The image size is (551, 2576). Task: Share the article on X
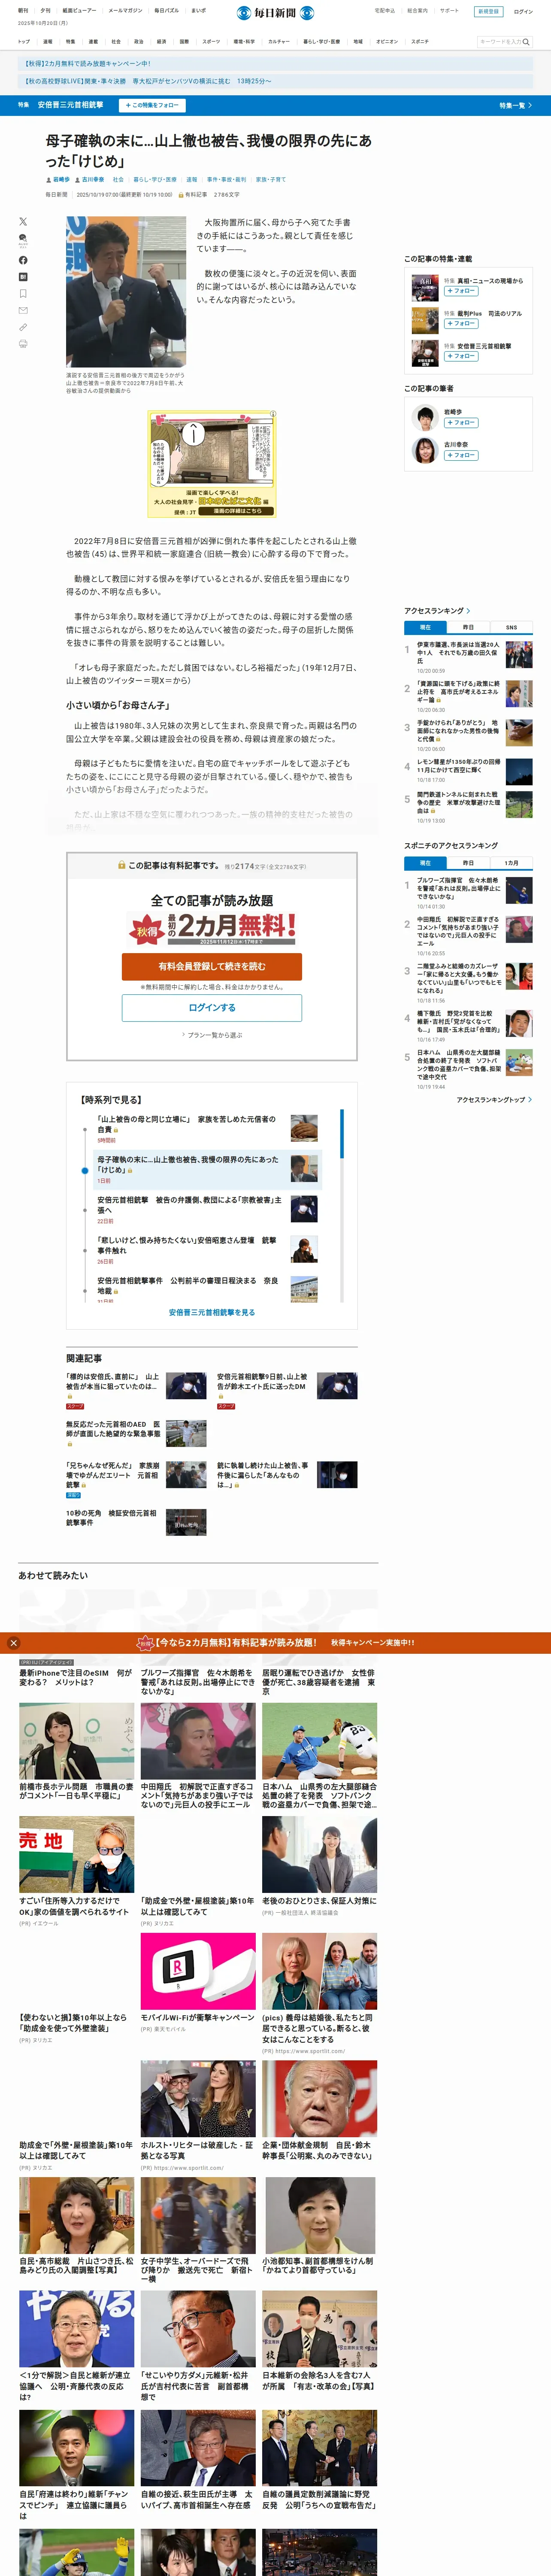pyautogui.click(x=23, y=222)
